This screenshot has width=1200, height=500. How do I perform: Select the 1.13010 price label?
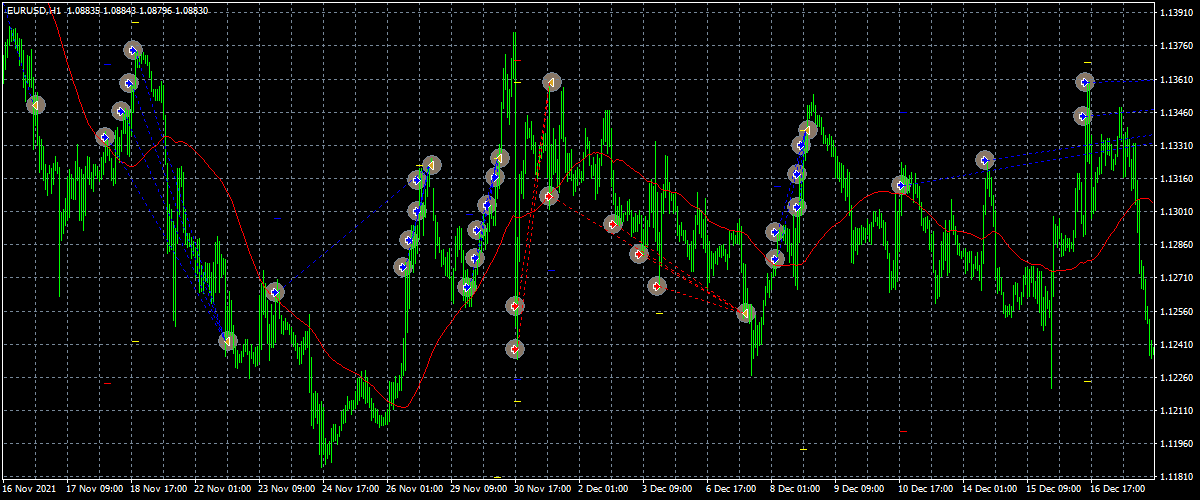1177,212
